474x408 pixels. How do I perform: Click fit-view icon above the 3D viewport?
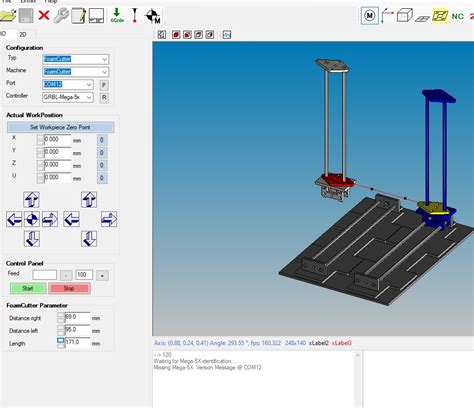(x=162, y=35)
